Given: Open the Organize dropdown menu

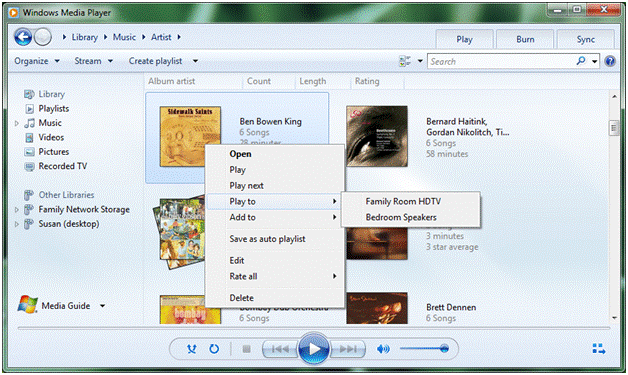Looking at the screenshot, I should (37, 61).
